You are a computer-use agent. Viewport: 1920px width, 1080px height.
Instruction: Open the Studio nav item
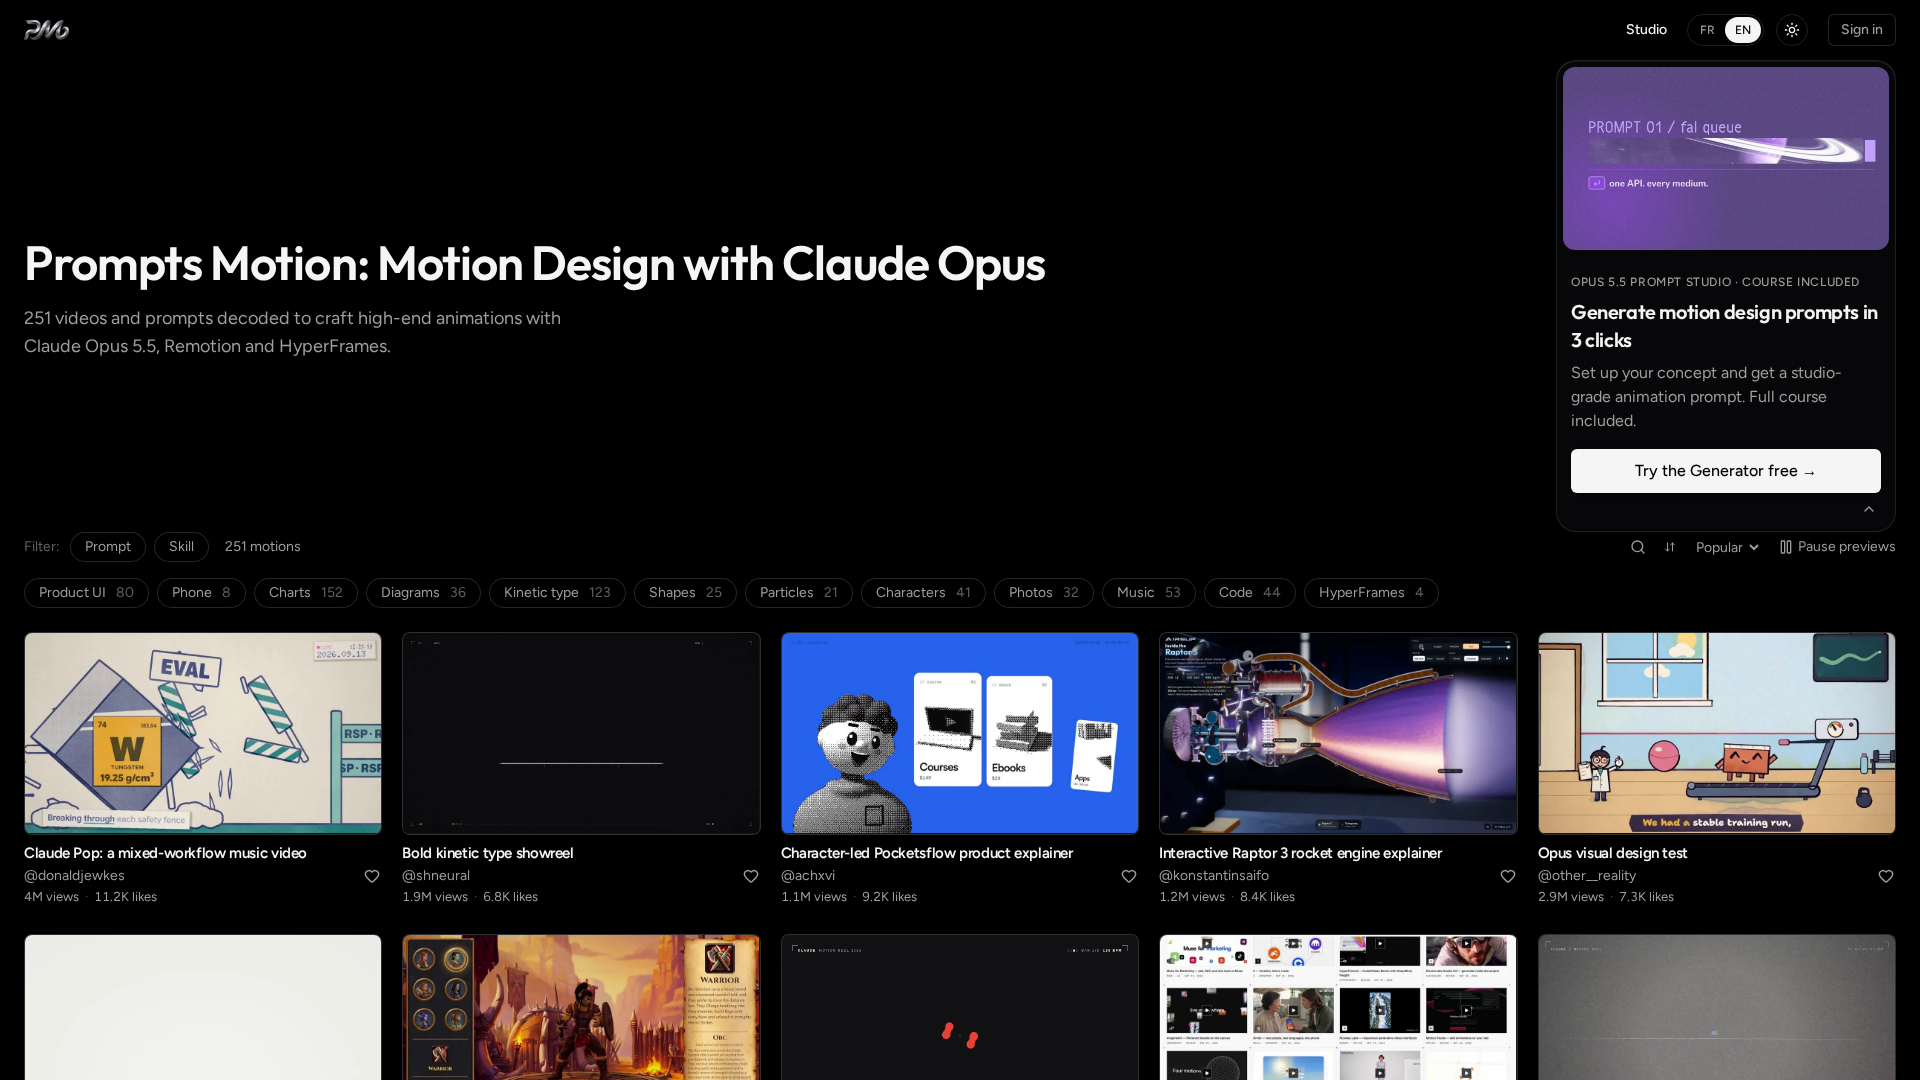click(1646, 30)
